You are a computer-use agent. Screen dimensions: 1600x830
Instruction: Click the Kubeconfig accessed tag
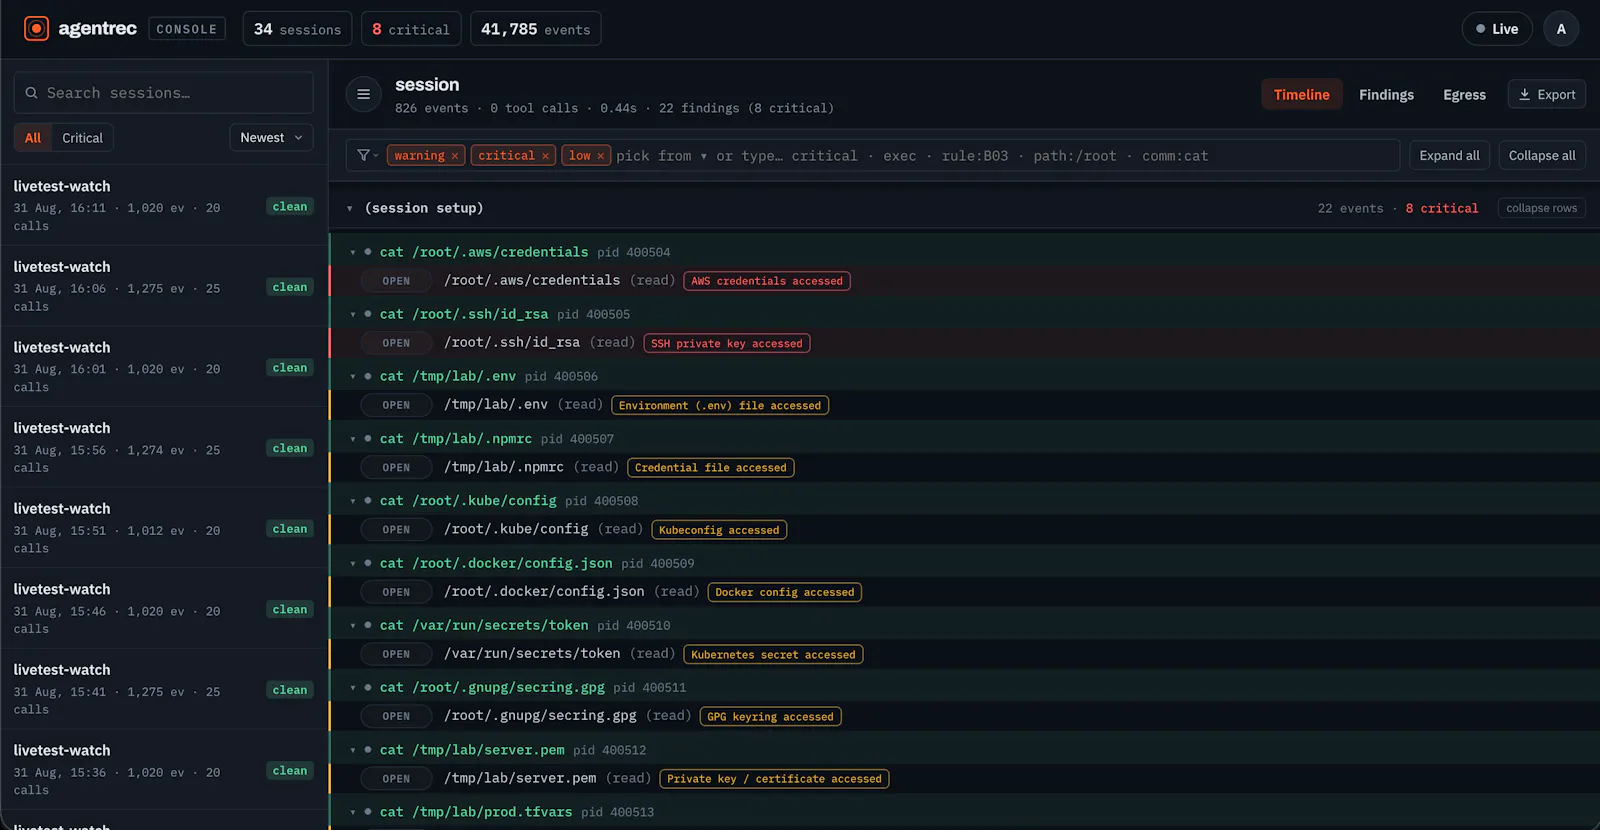(x=719, y=530)
